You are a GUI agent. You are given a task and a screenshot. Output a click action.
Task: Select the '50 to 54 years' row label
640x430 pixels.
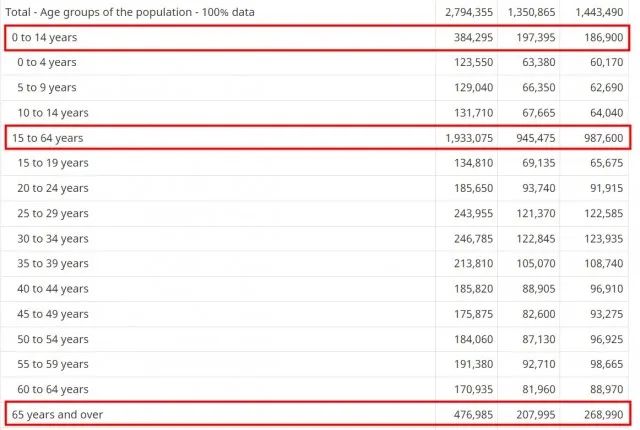[x=53, y=340]
